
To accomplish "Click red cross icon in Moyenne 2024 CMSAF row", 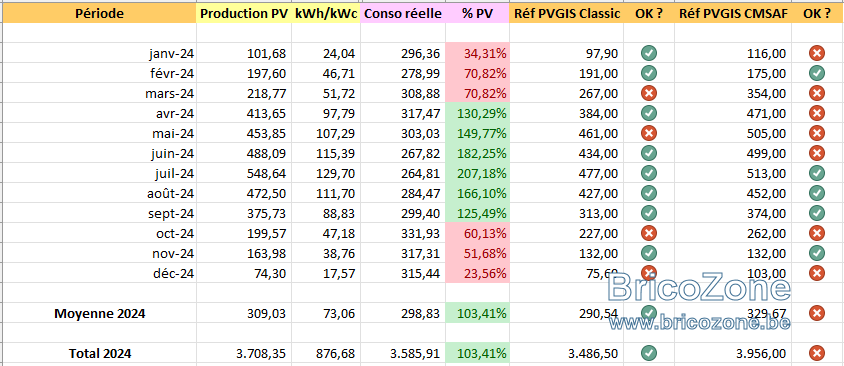I will coord(817,313).
